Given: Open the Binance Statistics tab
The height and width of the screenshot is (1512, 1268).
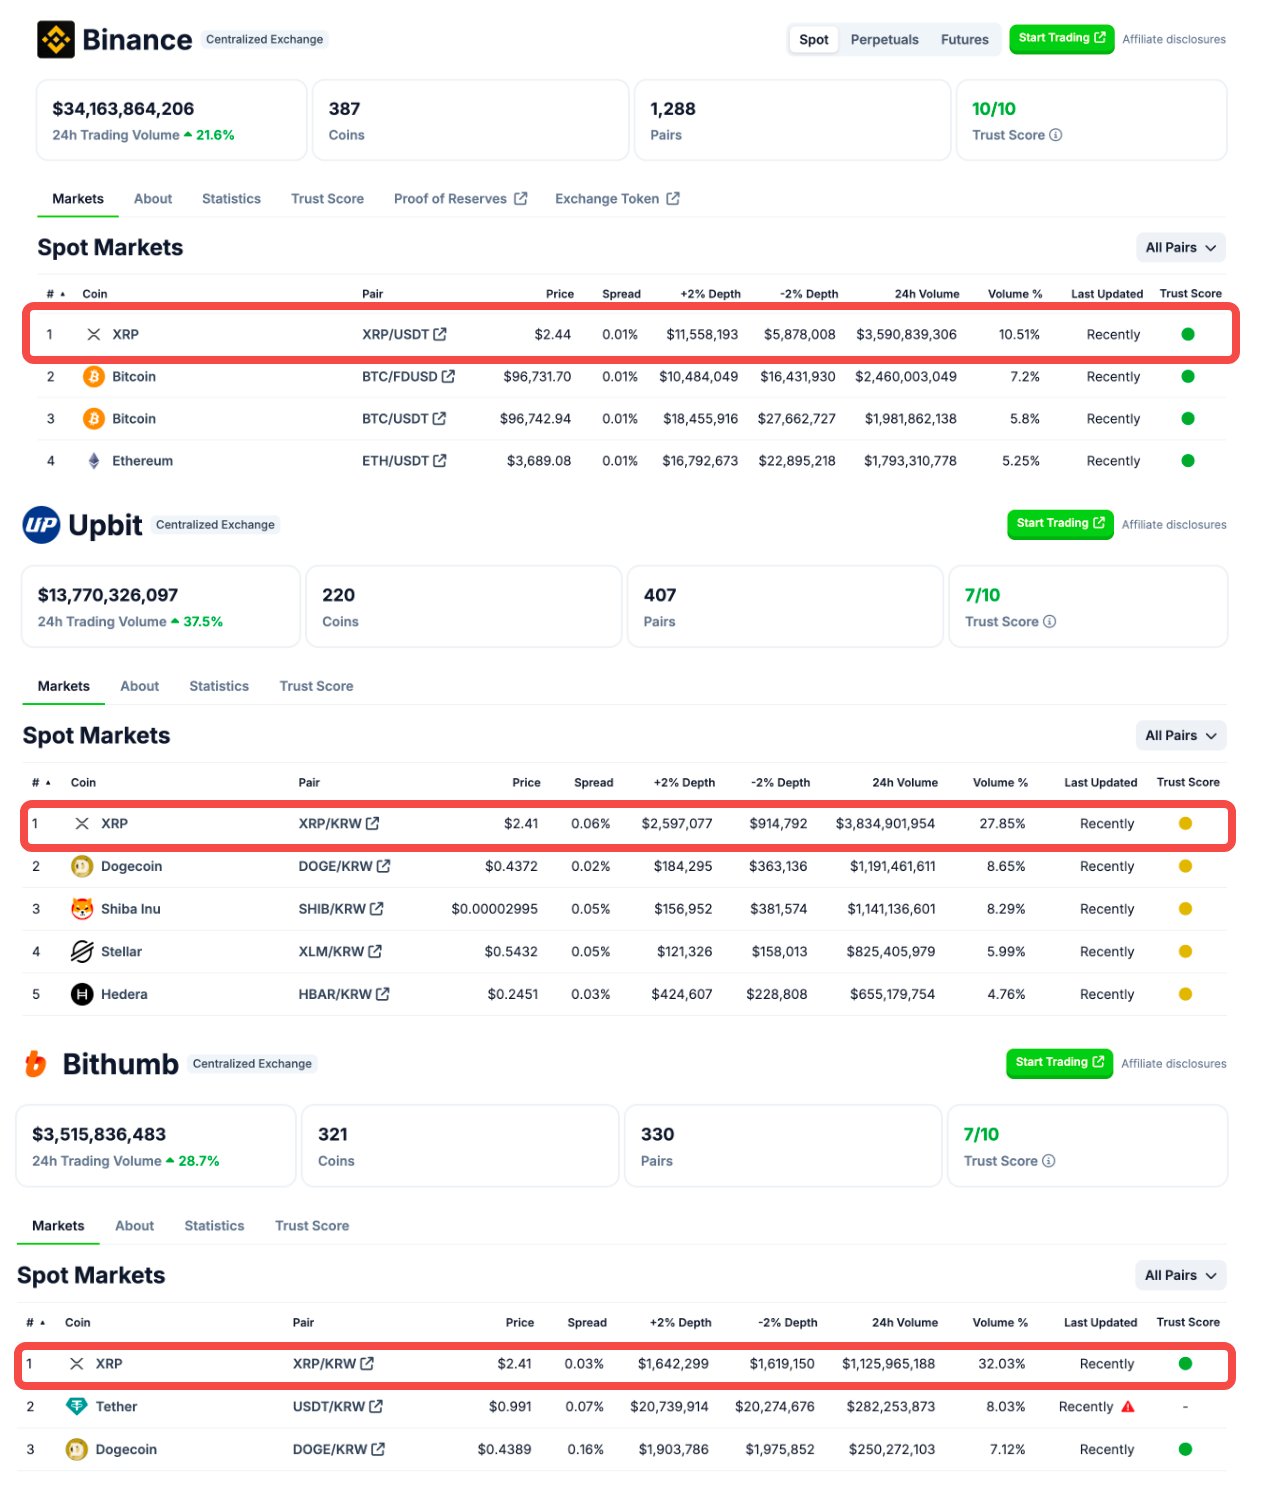Looking at the screenshot, I should tap(231, 199).
